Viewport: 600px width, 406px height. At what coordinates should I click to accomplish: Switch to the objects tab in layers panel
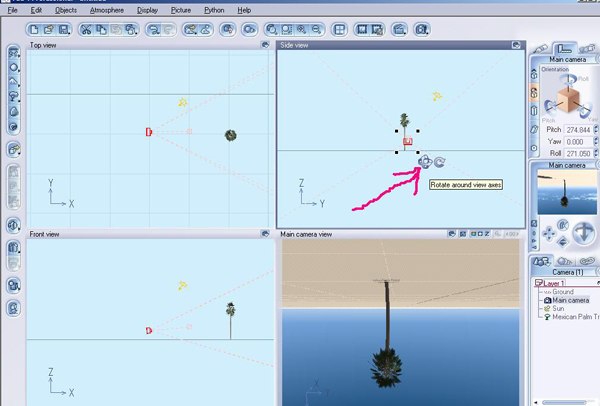[x=542, y=262]
